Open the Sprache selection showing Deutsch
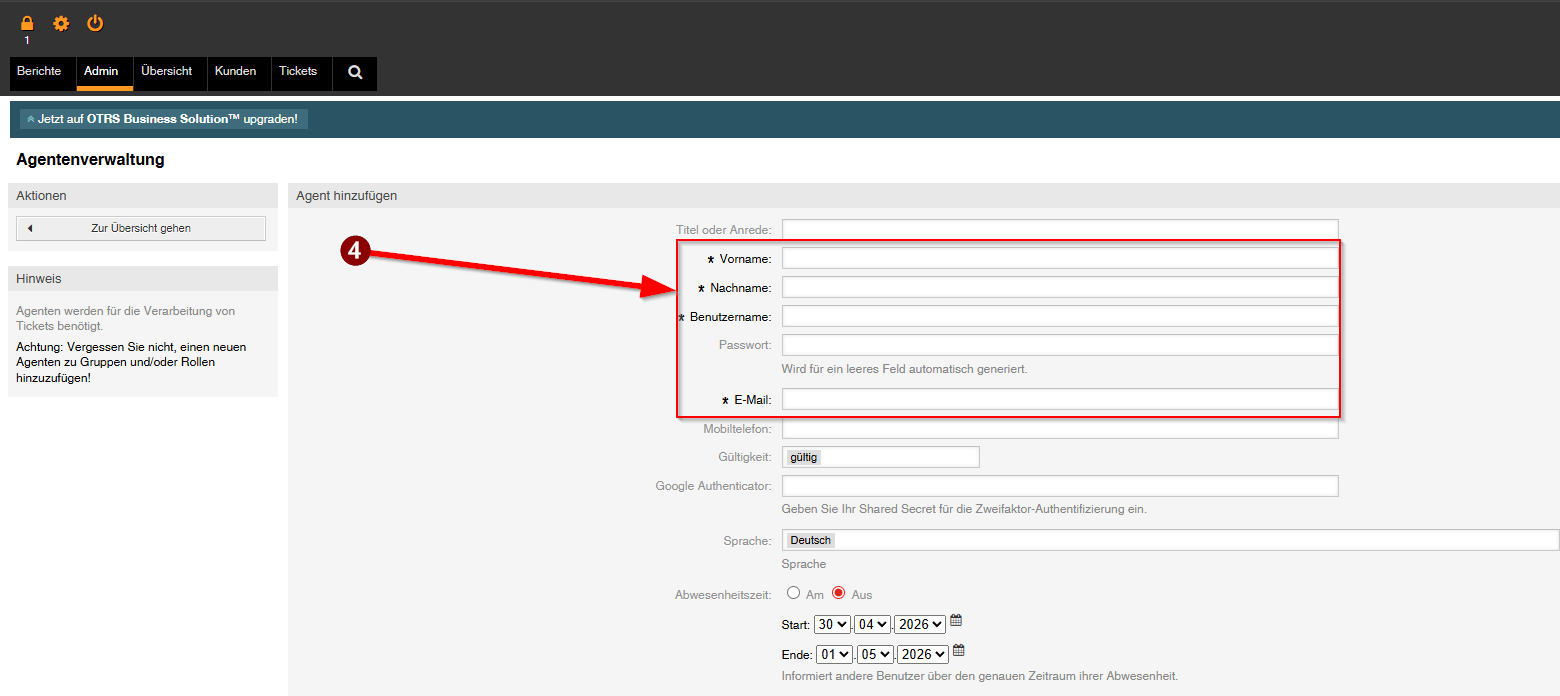1560x696 pixels. click(1171, 540)
